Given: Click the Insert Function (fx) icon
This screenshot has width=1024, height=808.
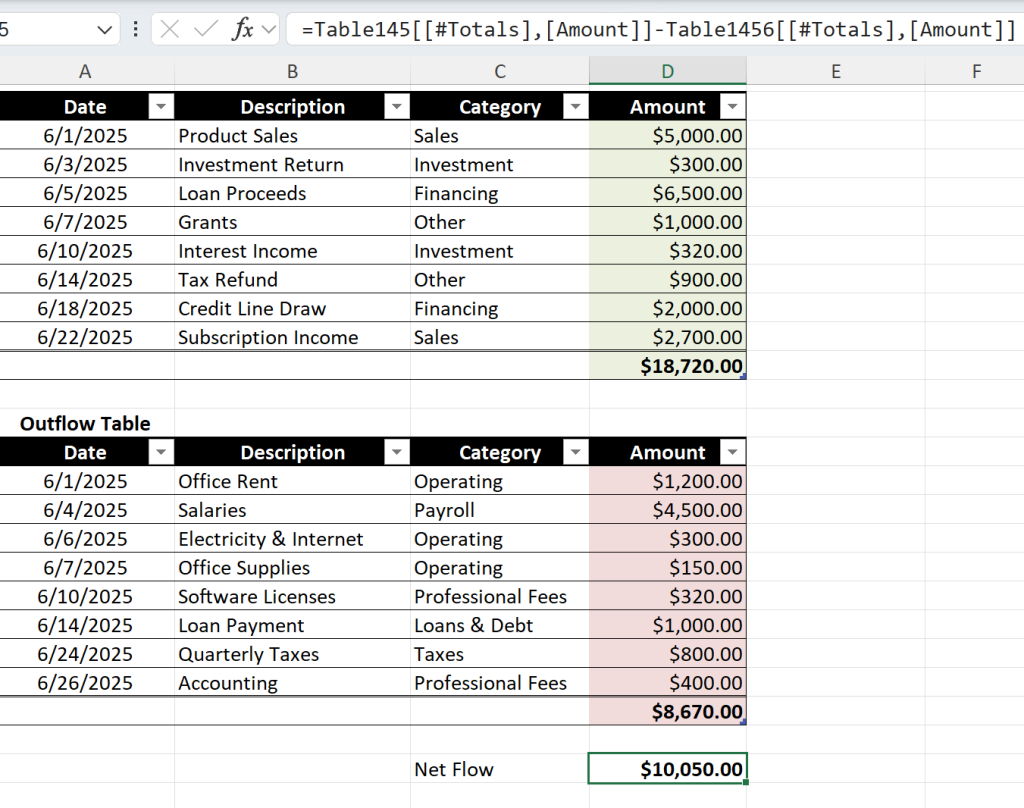Looking at the screenshot, I should [x=244, y=29].
